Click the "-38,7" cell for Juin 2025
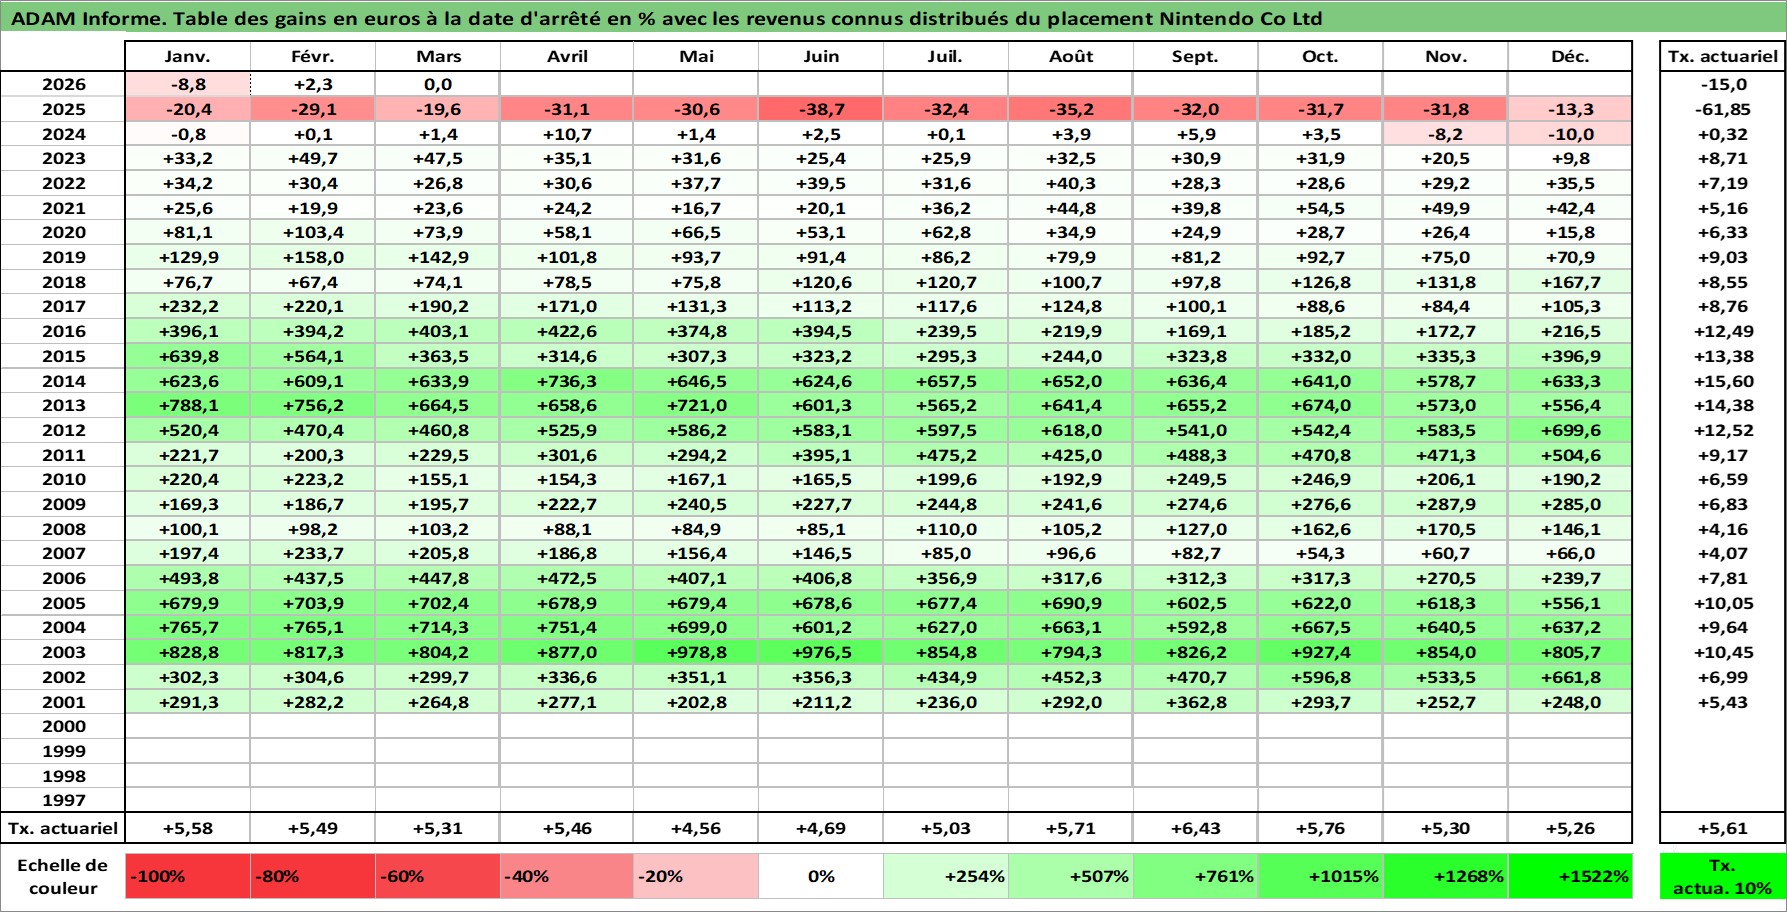 (x=821, y=109)
